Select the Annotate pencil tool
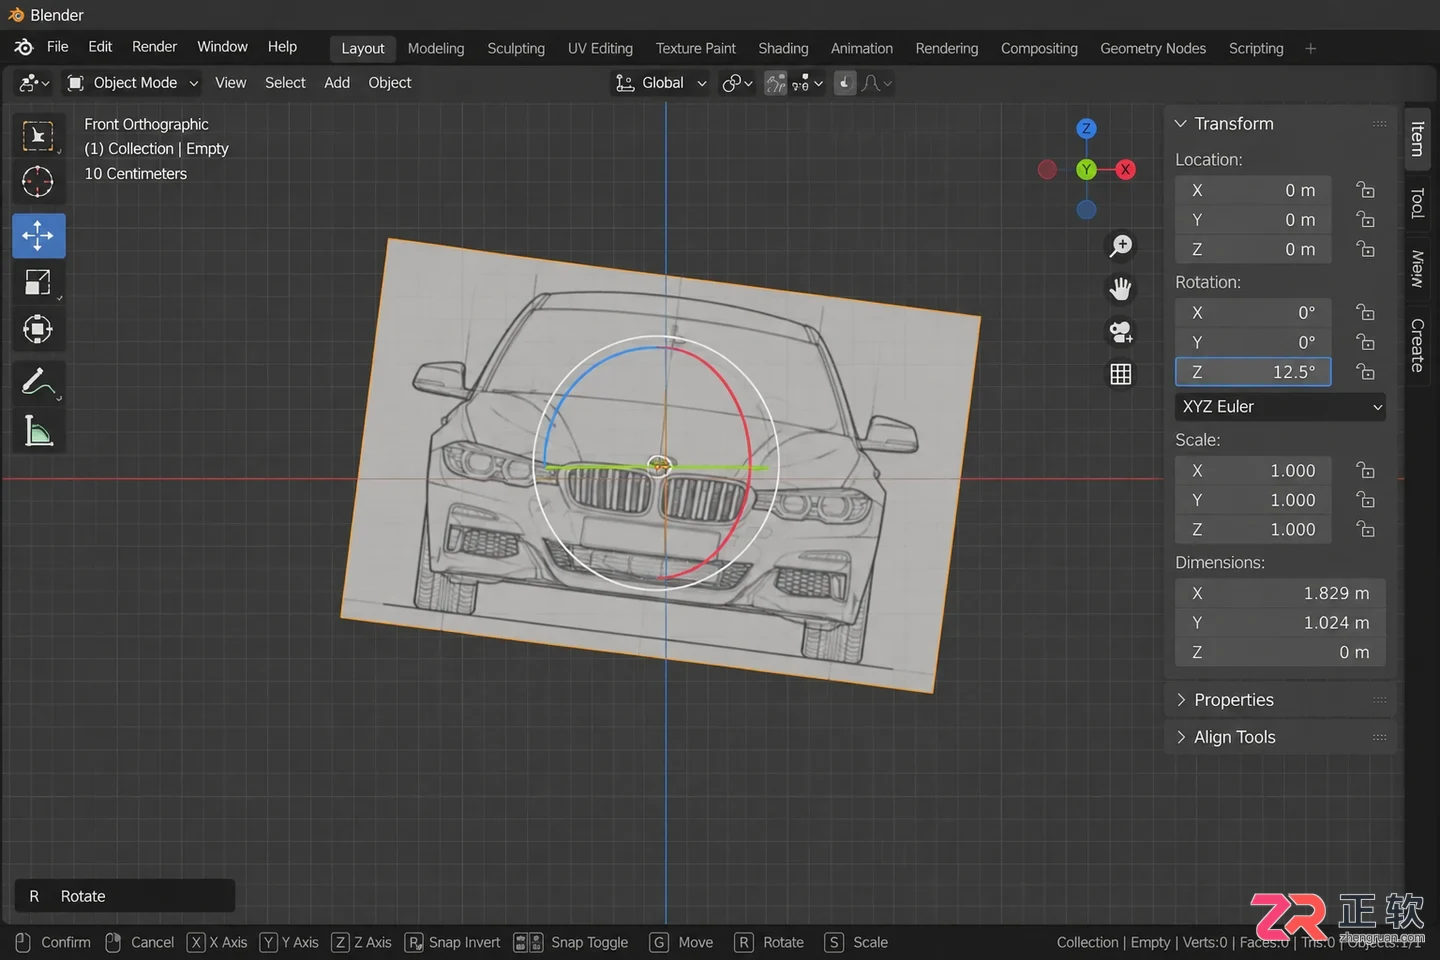 [x=38, y=382]
